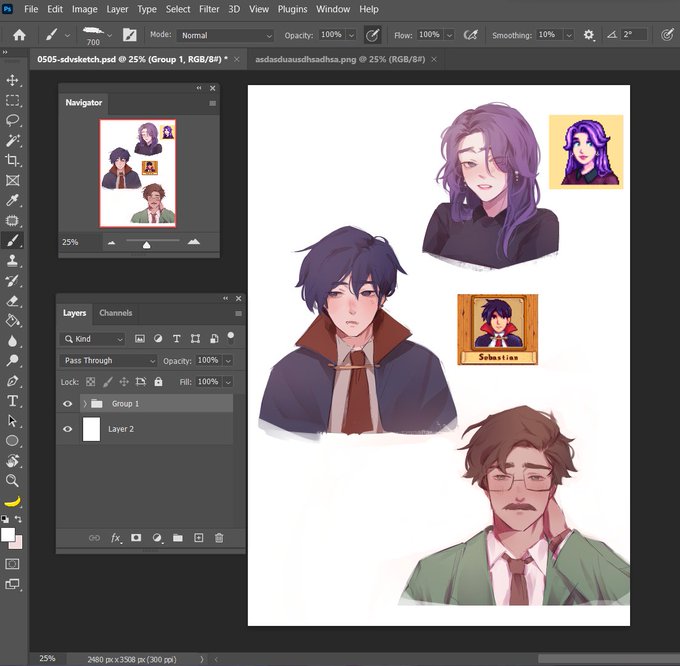The image size is (680, 666).
Task: Create a new layer
Action: click(x=199, y=538)
